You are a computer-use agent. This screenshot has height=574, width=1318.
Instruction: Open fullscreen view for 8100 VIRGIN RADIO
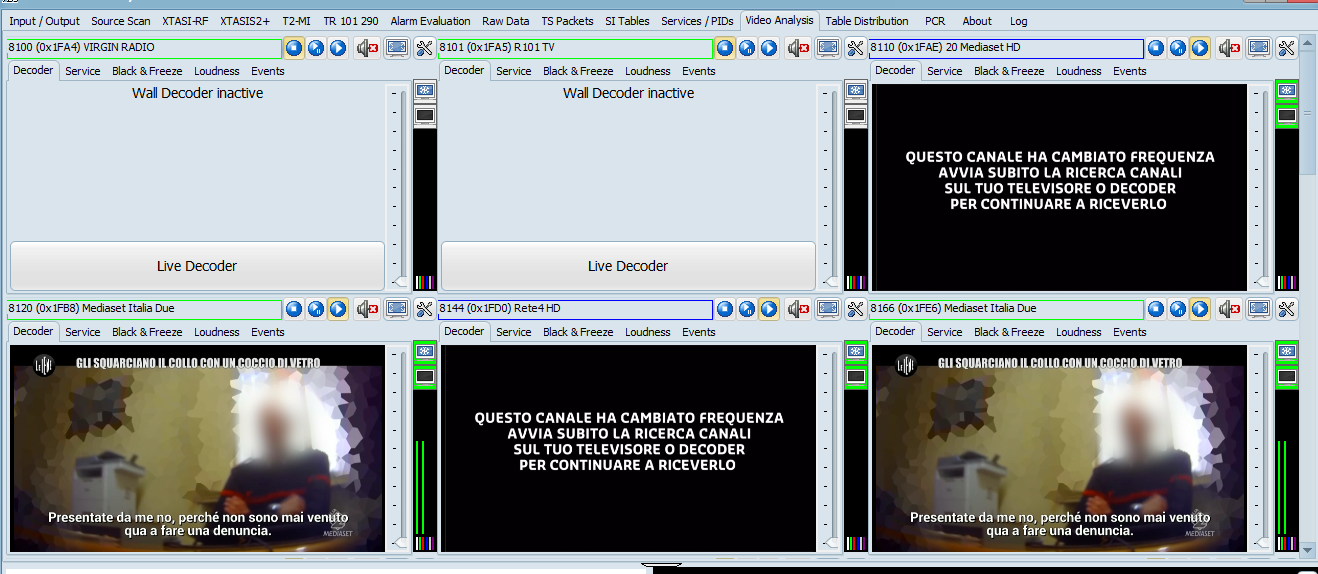[x=397, y=47]
